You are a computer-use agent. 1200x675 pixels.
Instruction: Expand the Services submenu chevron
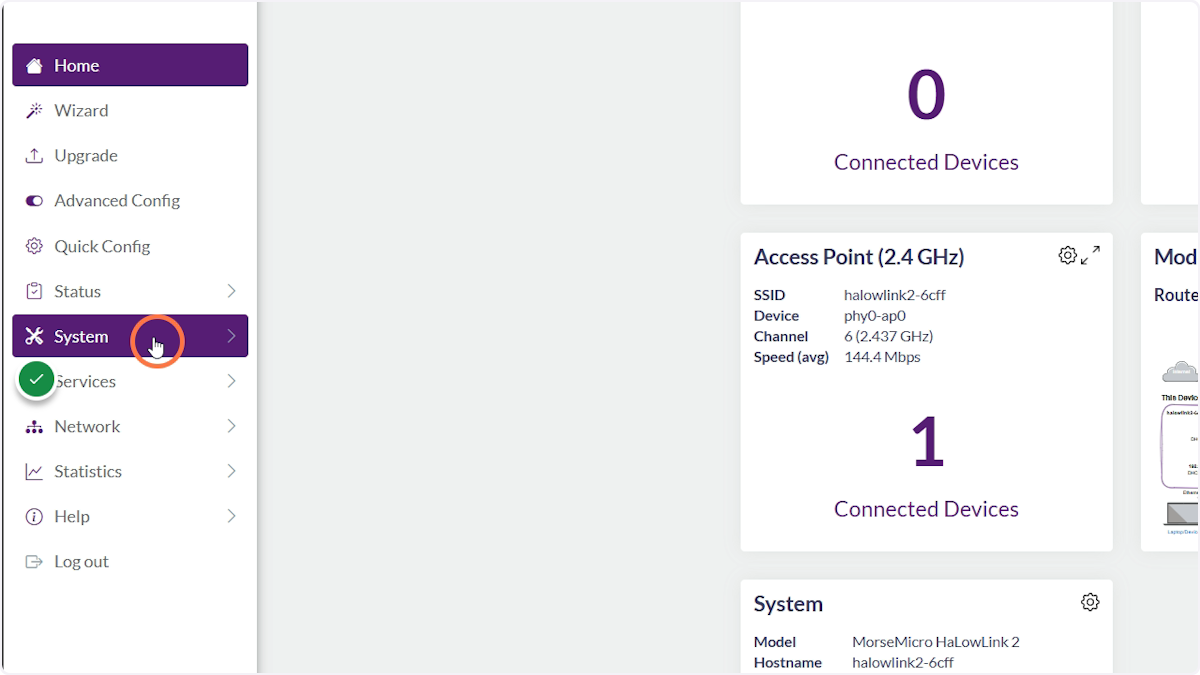click(231, 381)
